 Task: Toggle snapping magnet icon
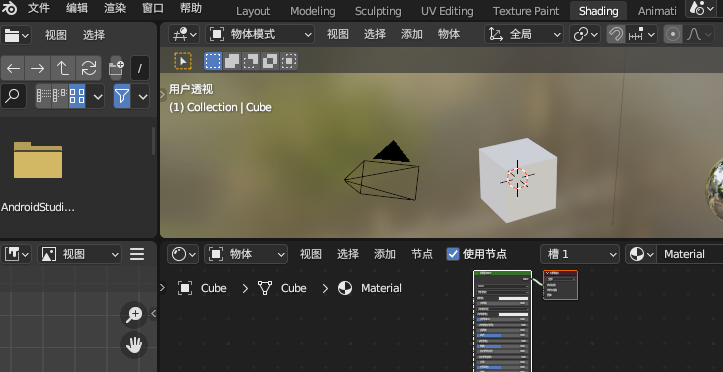616,34
